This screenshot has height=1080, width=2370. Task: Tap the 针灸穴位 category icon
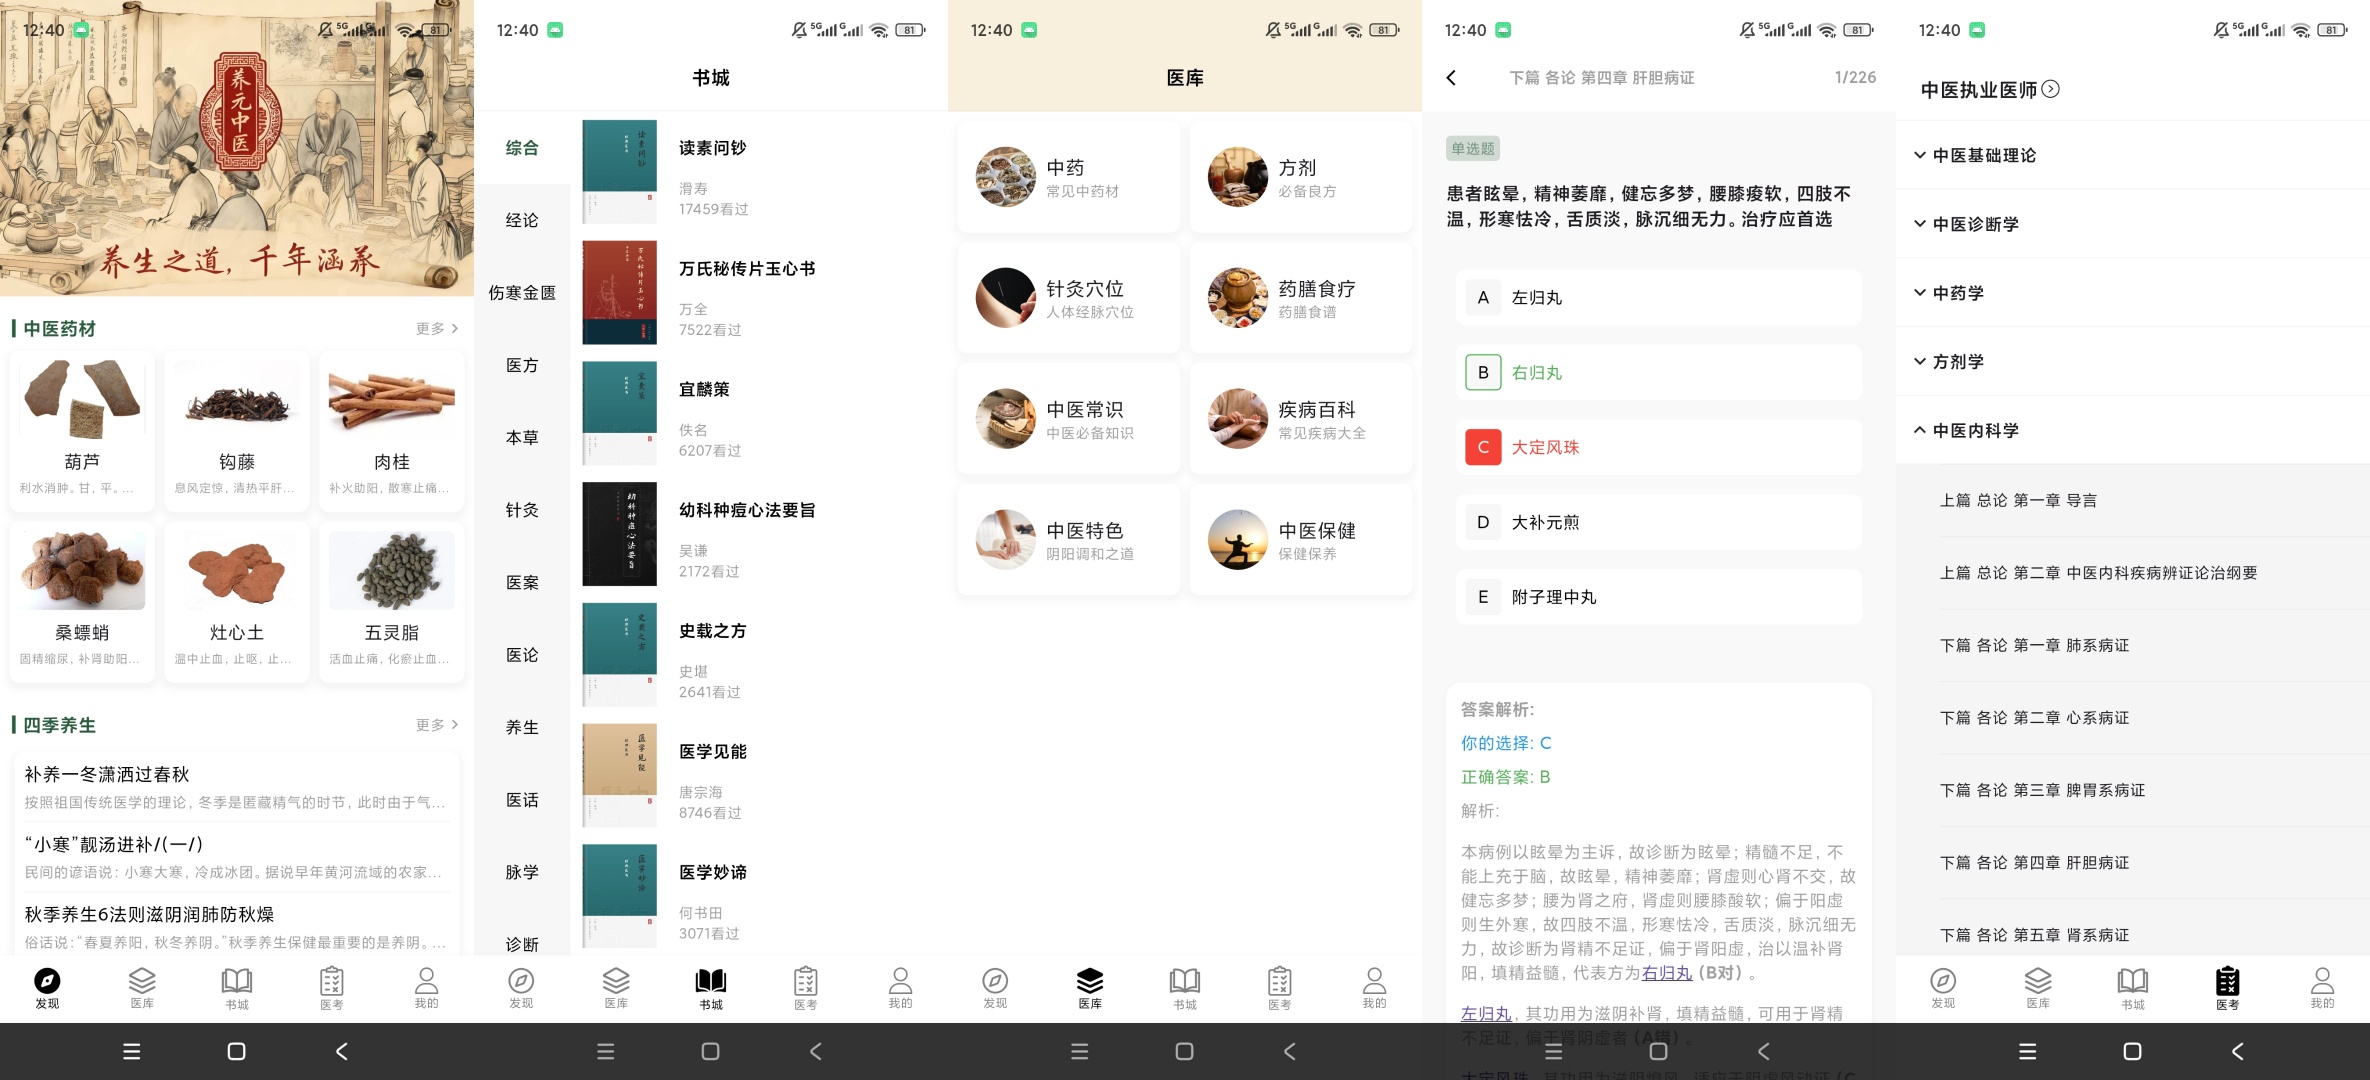pyautogui.click(x=1006, y=298)
